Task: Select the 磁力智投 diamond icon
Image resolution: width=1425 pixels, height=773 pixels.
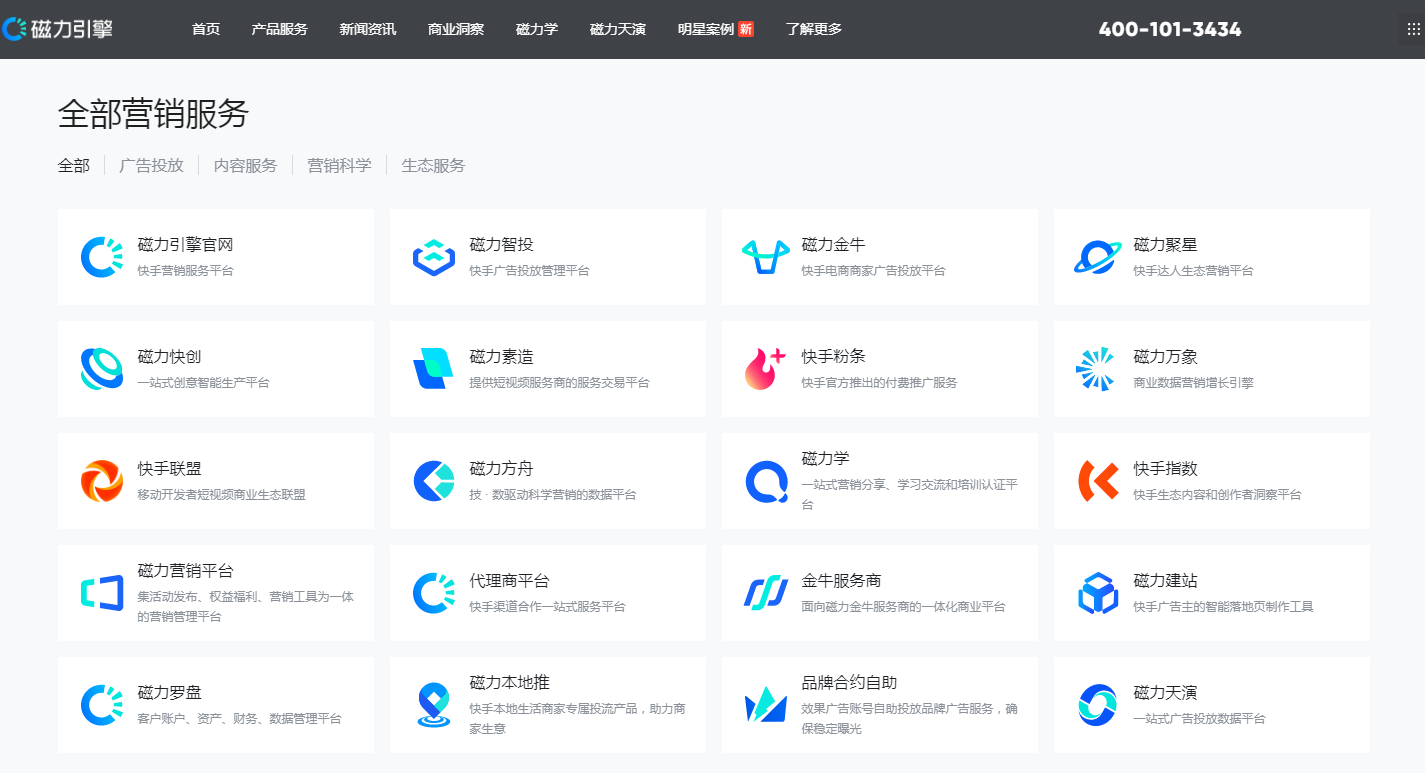Action: coord(432,256)
